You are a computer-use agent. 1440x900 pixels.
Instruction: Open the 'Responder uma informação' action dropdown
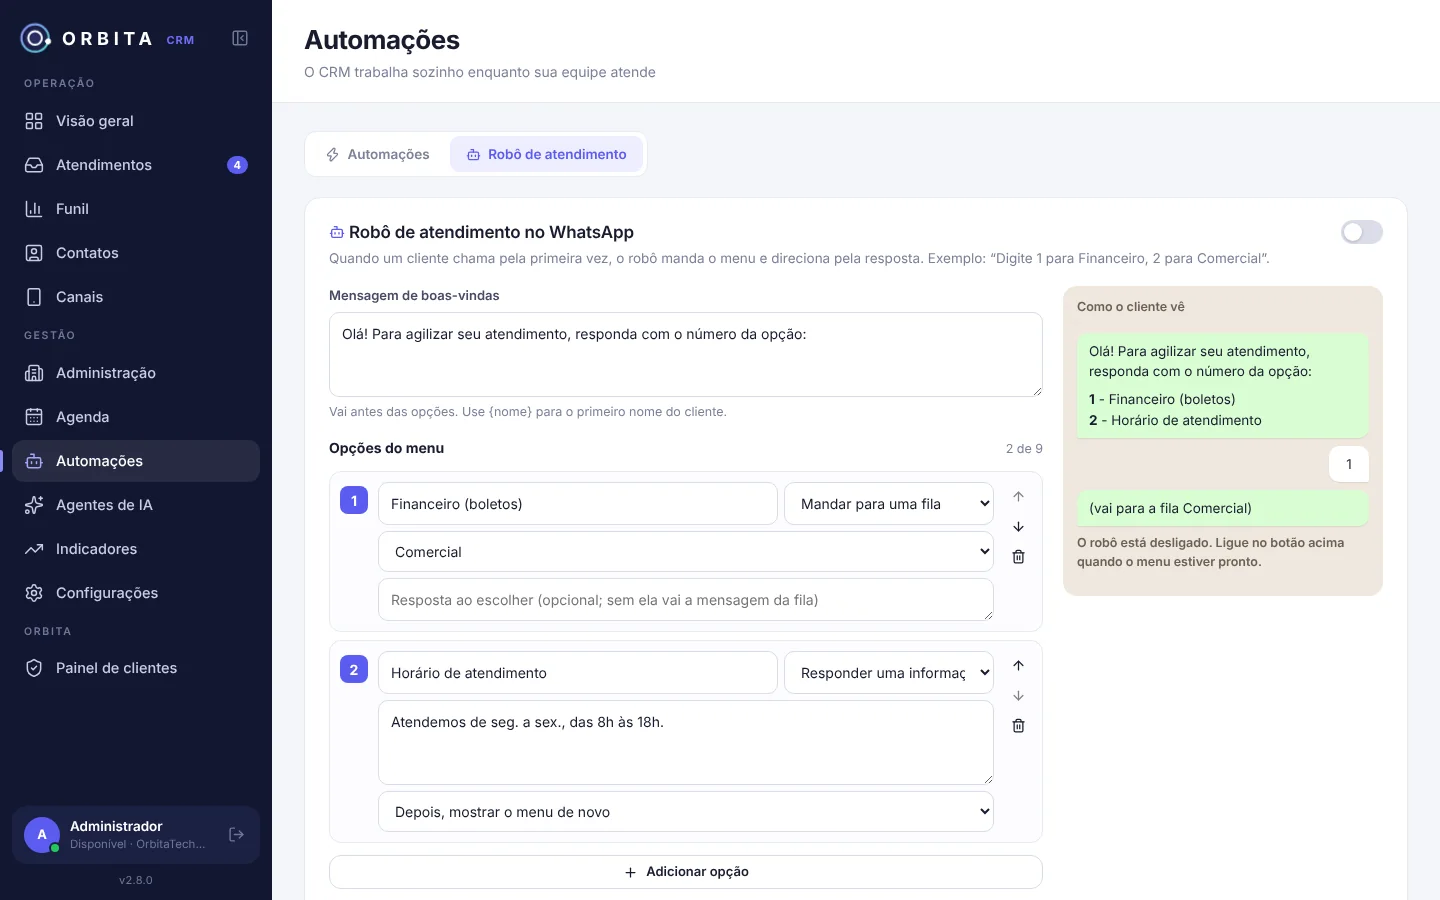point(889,673)
